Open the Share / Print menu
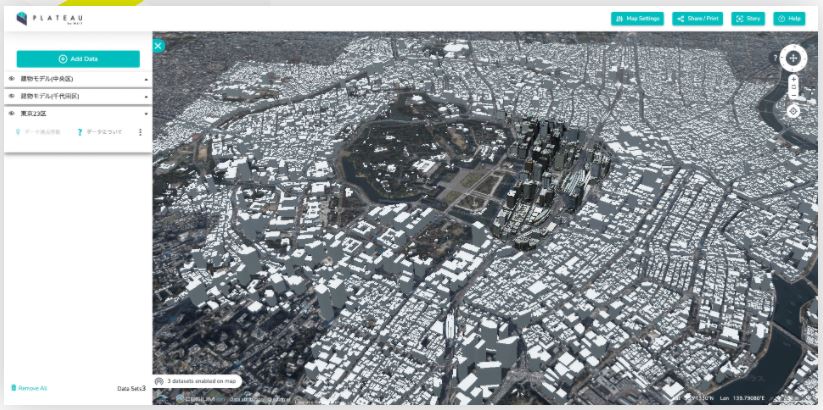This screenshot has width=823, height=410. (x=697, y=18)
